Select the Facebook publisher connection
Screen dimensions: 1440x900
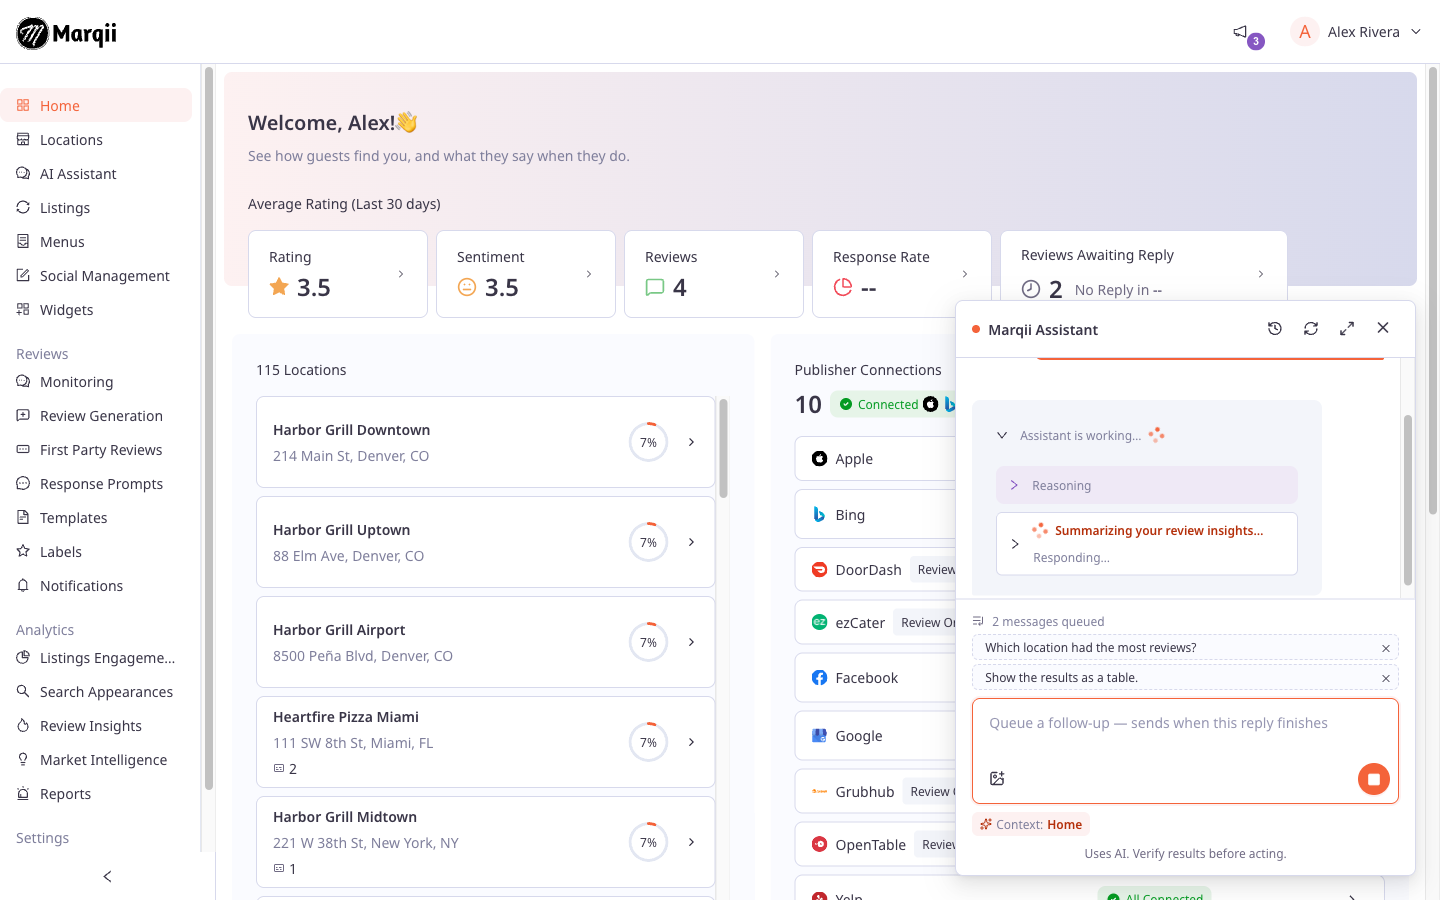876,678
